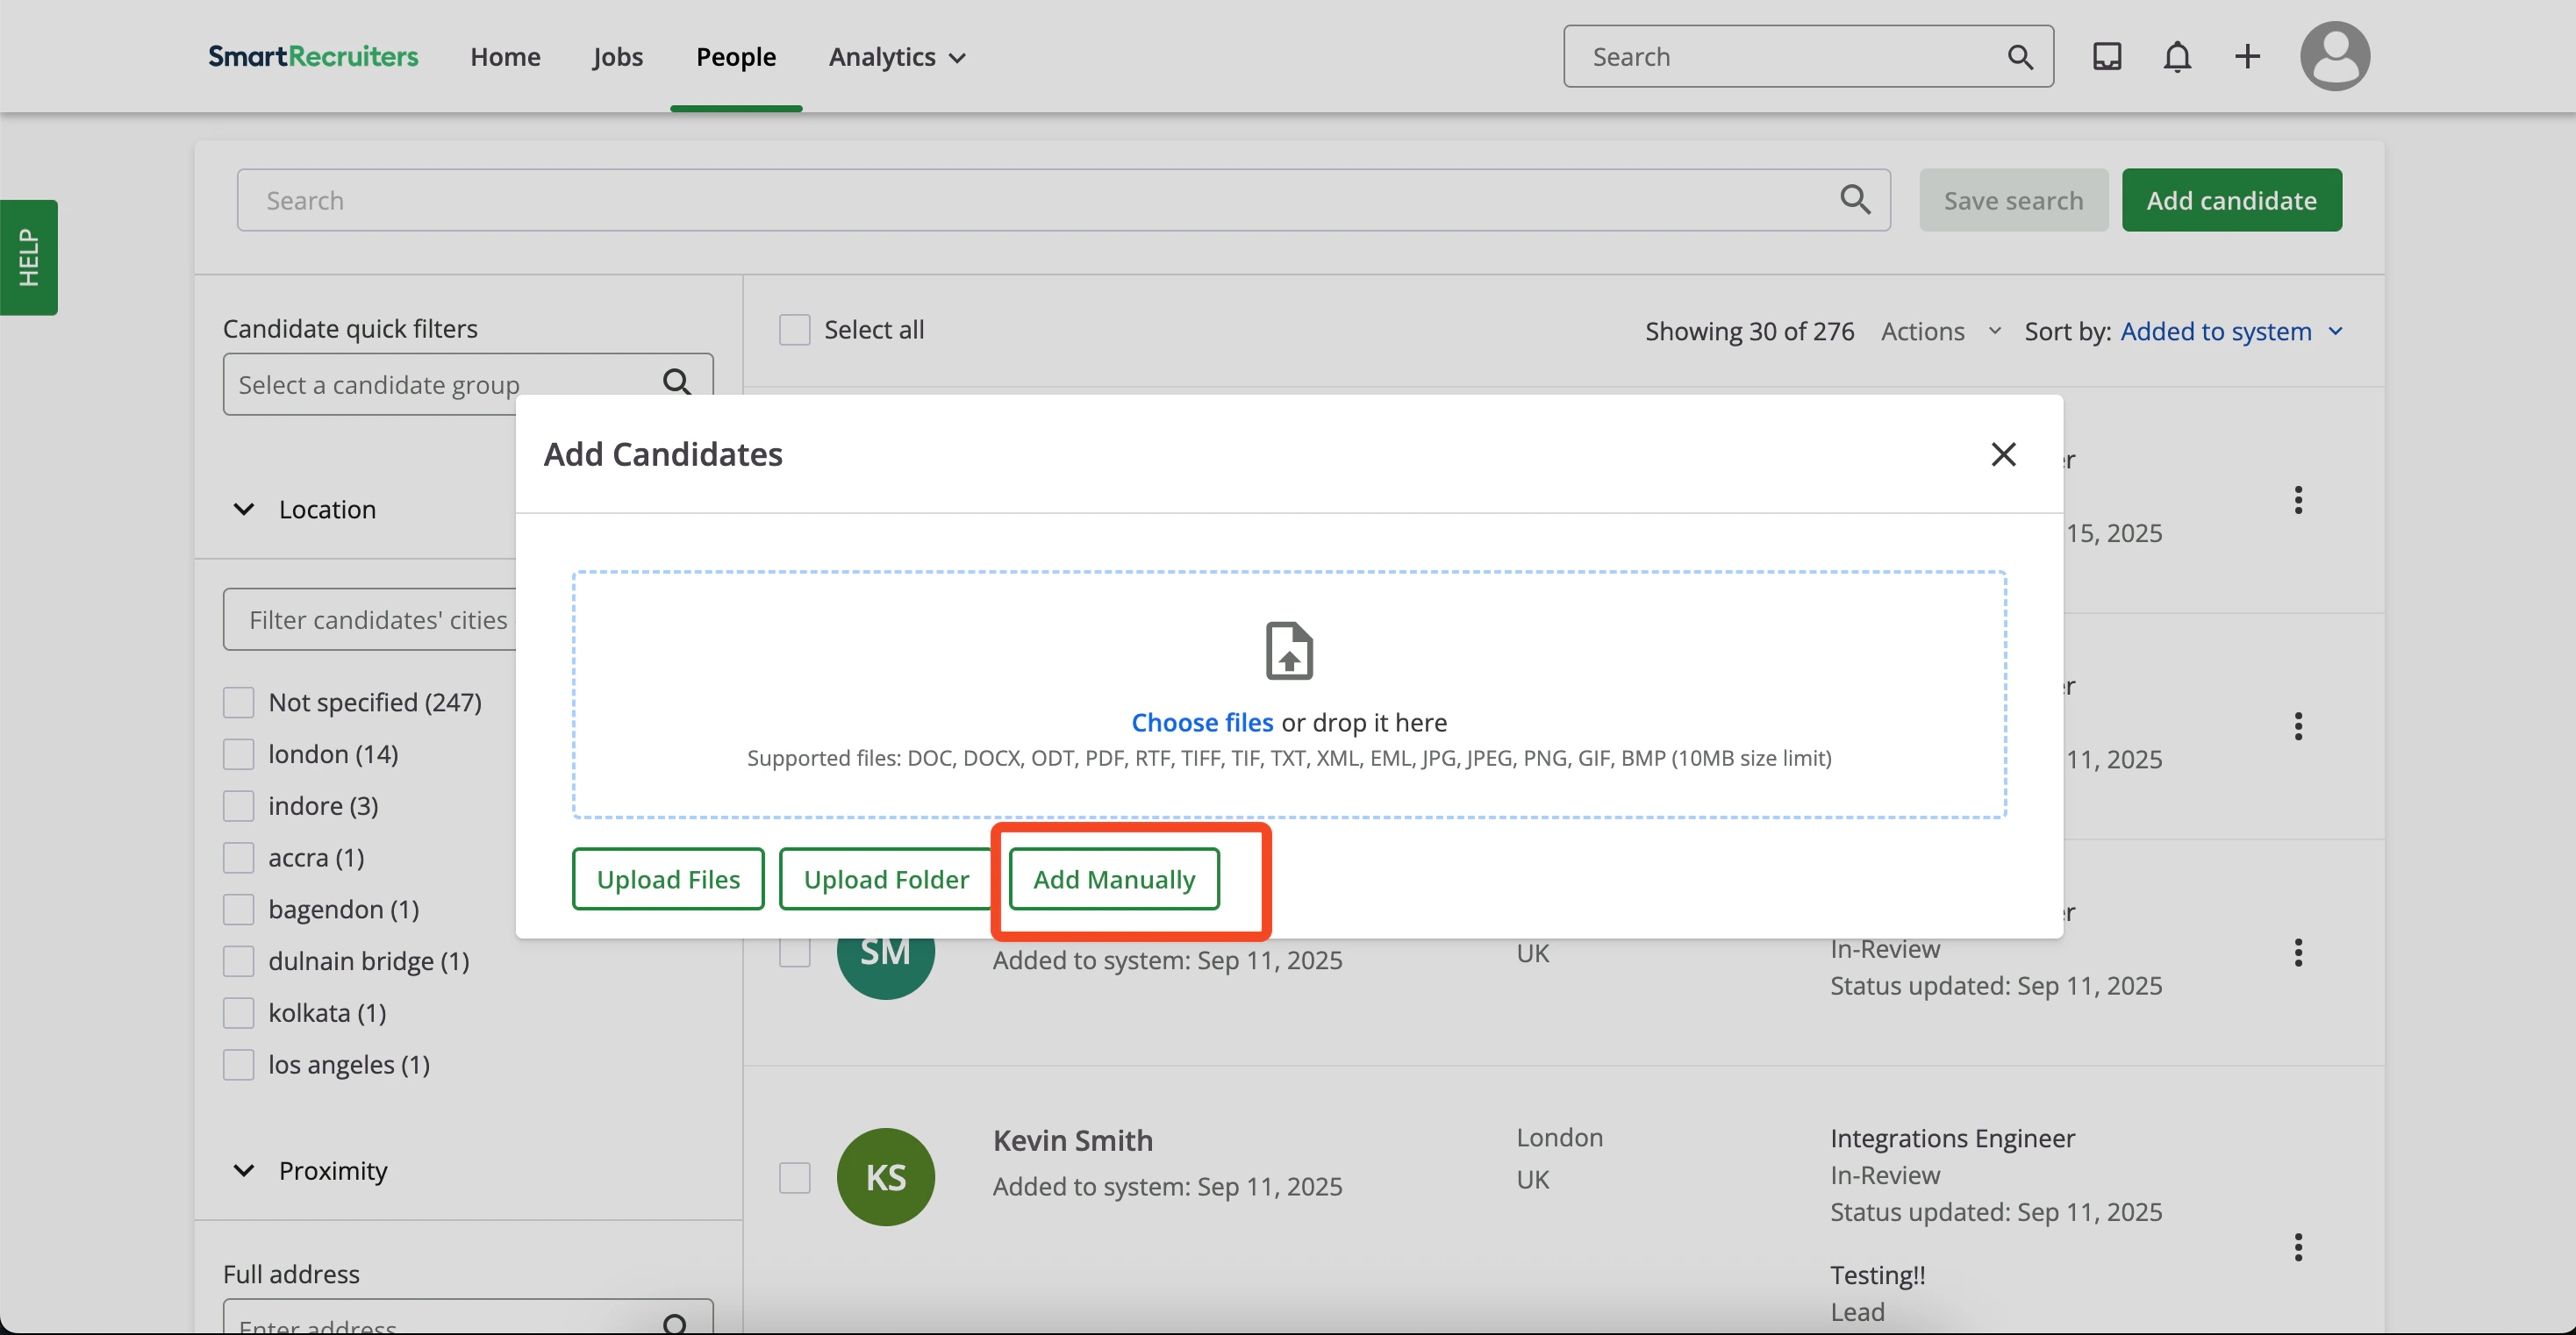2576x1335 pixels.
Task: Open the notifications bell
Action: pos(2177,56)
